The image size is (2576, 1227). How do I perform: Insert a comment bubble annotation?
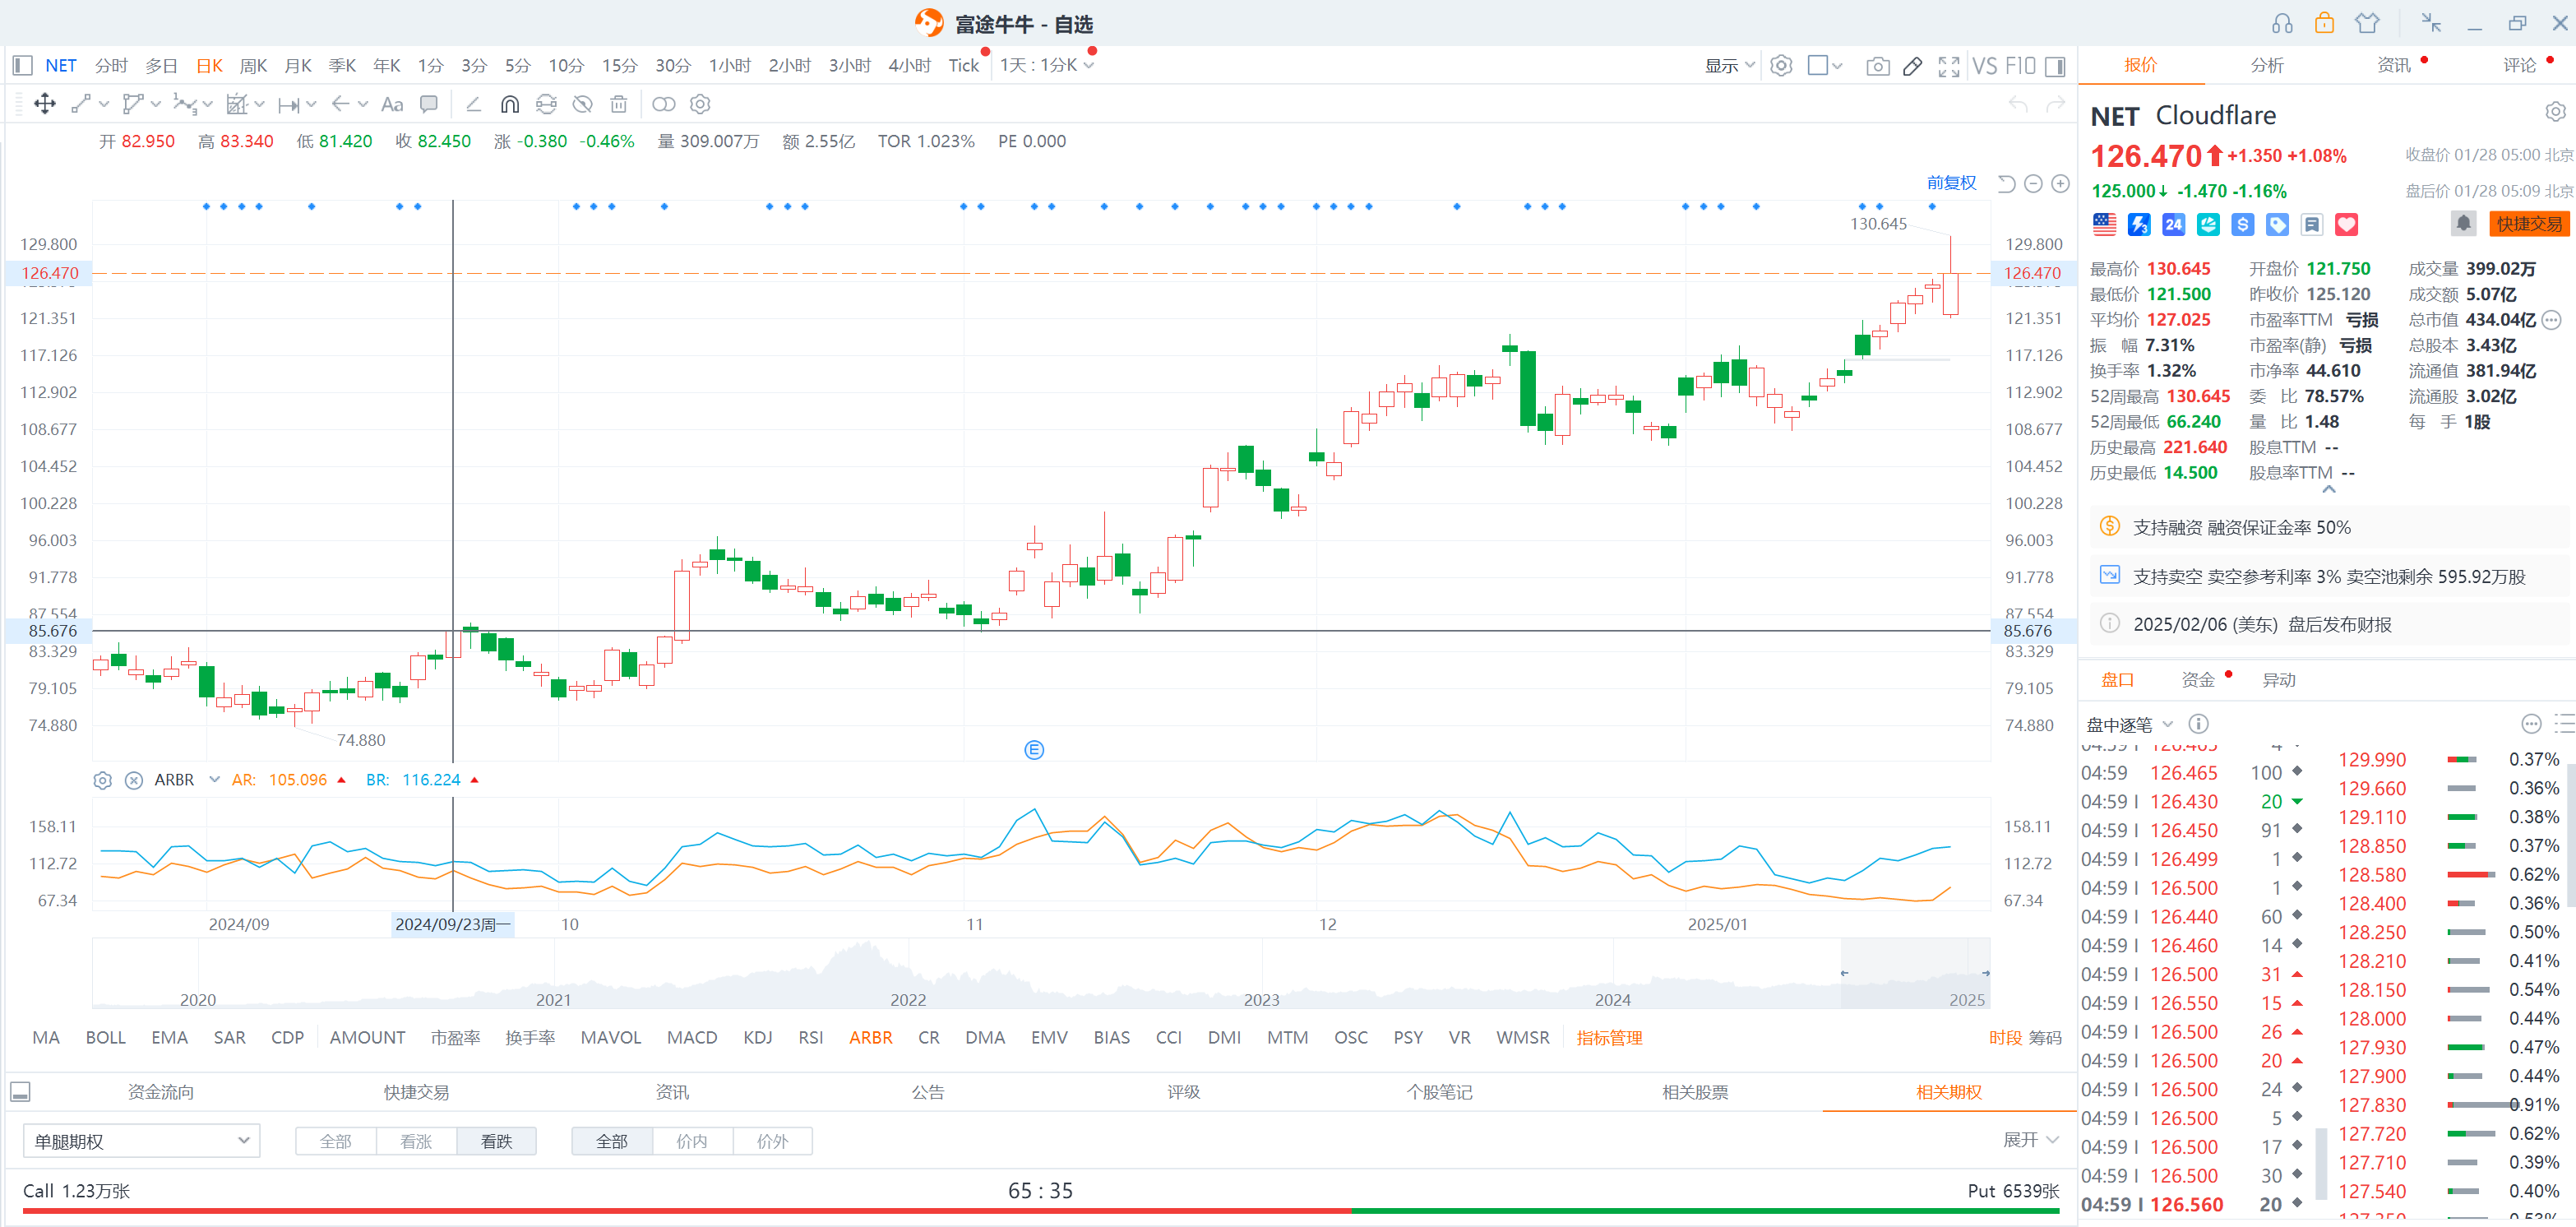click(x=429, y=104)
